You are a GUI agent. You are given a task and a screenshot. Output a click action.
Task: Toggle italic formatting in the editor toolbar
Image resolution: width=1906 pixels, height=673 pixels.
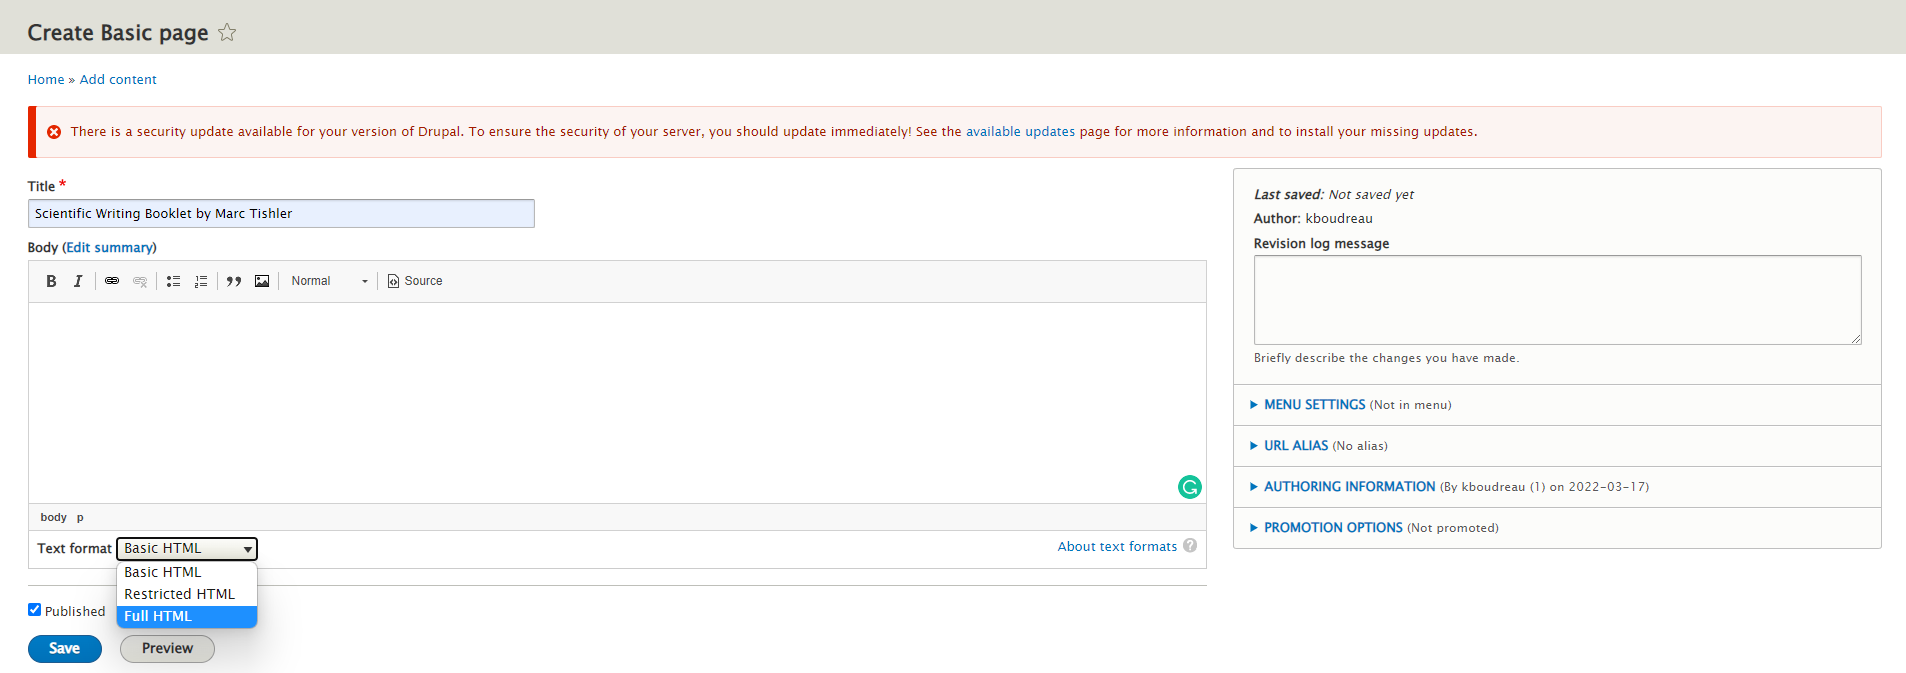pyautogui.click(x=78, y=281)
